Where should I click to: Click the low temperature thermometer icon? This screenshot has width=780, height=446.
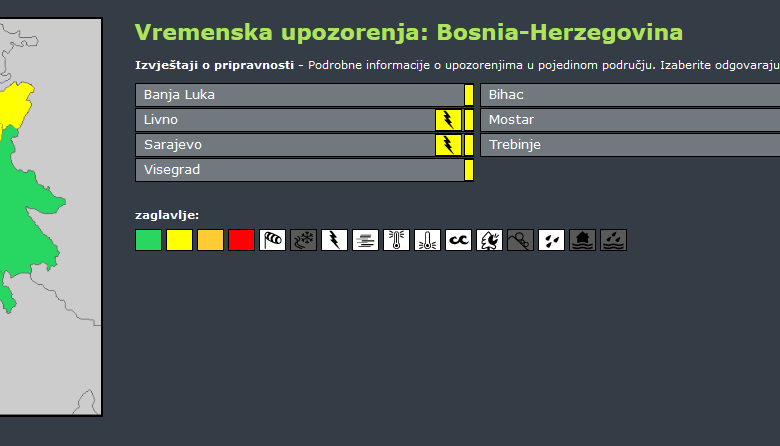click(427, 240)
